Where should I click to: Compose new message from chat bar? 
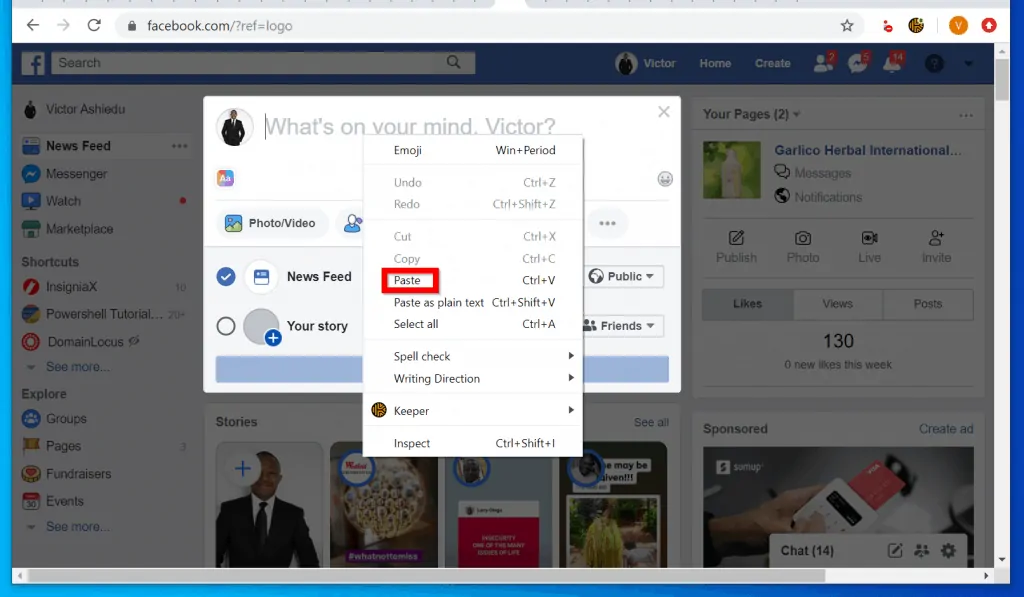pyautogui.click(x=895, y=551)
